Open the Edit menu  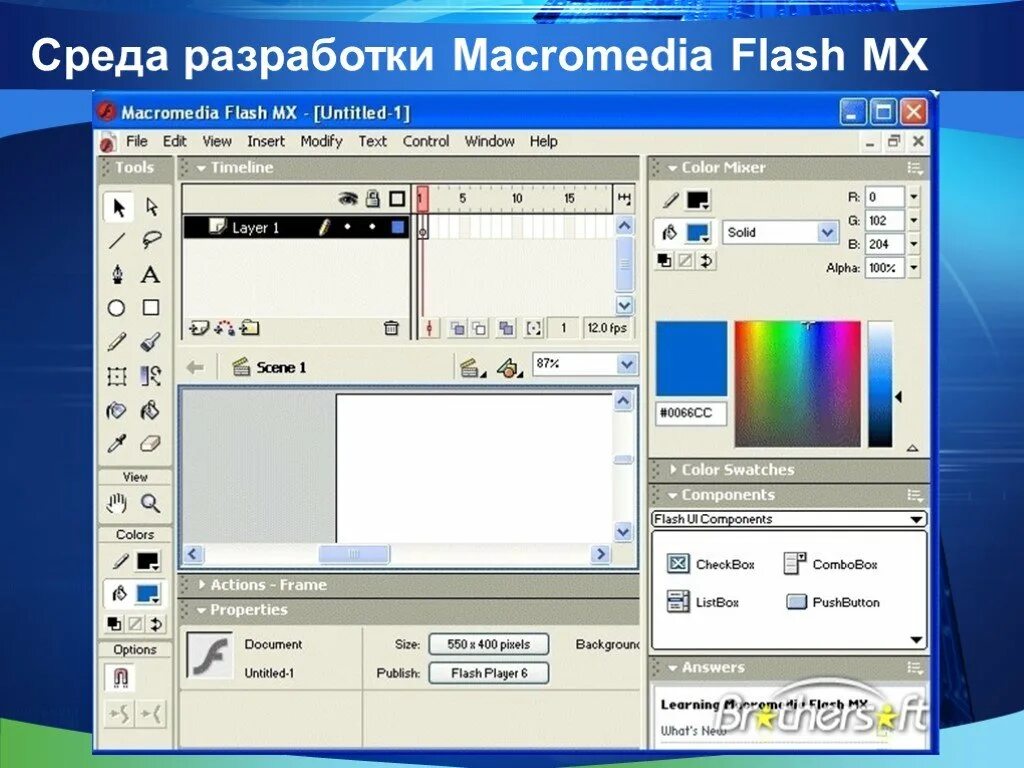coord(174,142)
